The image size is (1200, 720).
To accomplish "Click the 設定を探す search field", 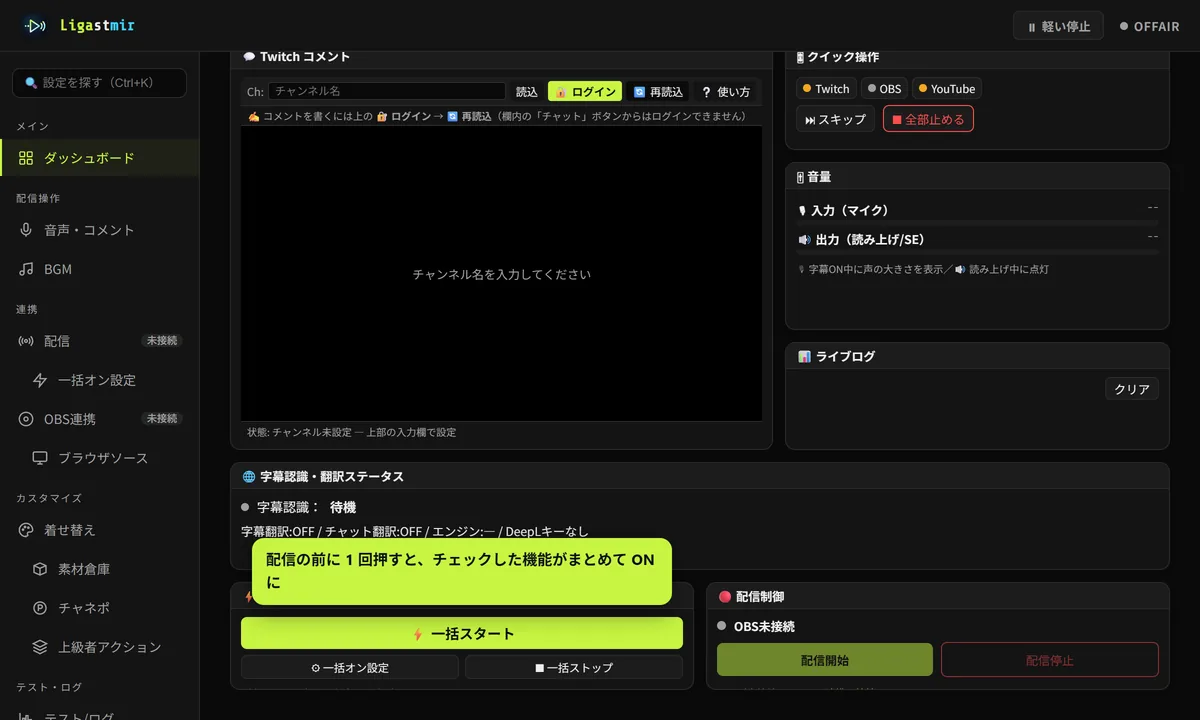I will (99, 83).
